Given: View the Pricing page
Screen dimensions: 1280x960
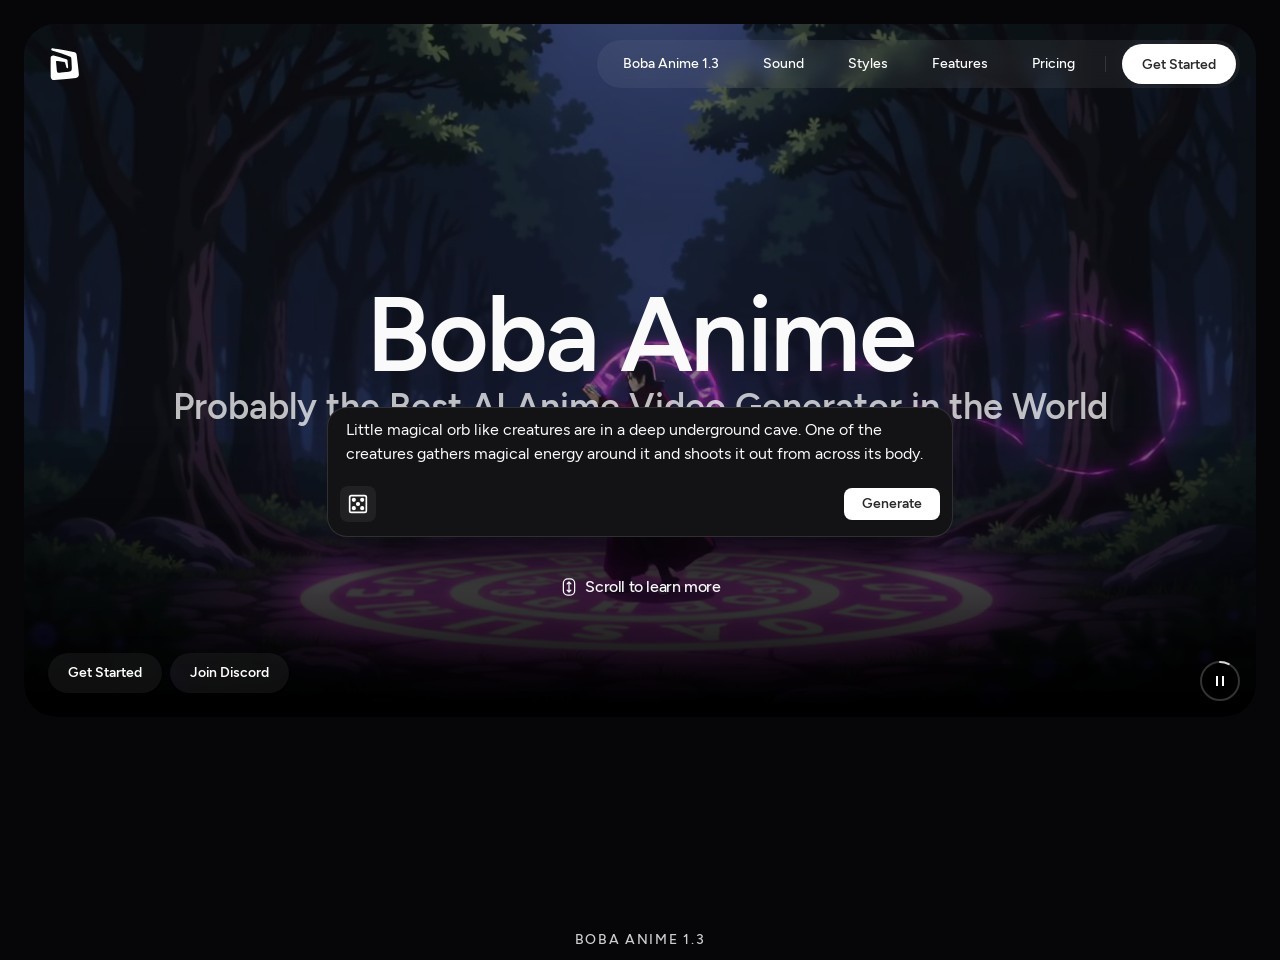Looking at the screenshot, I should pyautogui.click(x=1053, y=64).
